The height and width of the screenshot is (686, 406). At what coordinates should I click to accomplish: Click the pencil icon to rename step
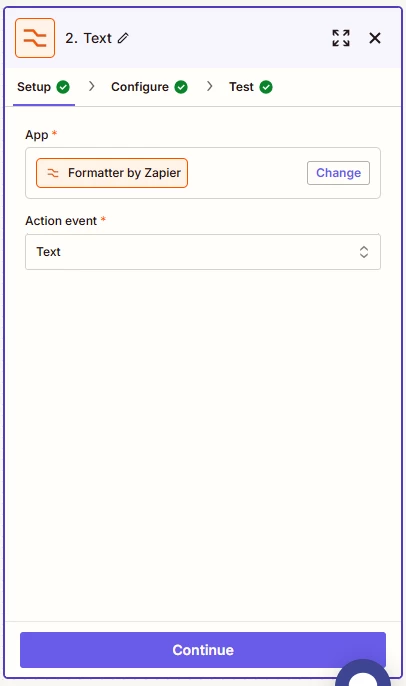pyautogui.click(x=123, y=38)
